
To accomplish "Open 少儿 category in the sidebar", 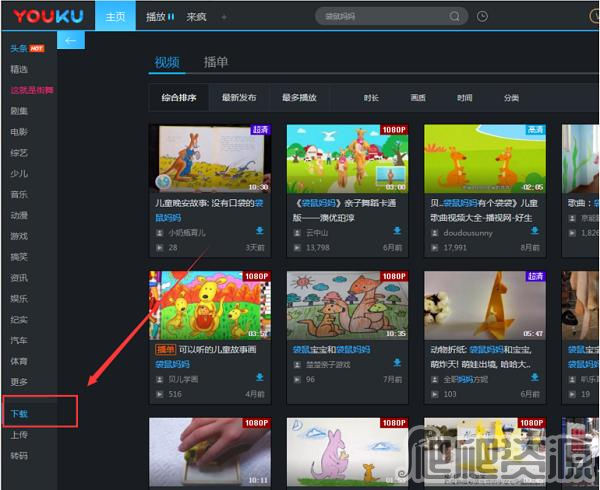I will [19, 174].
